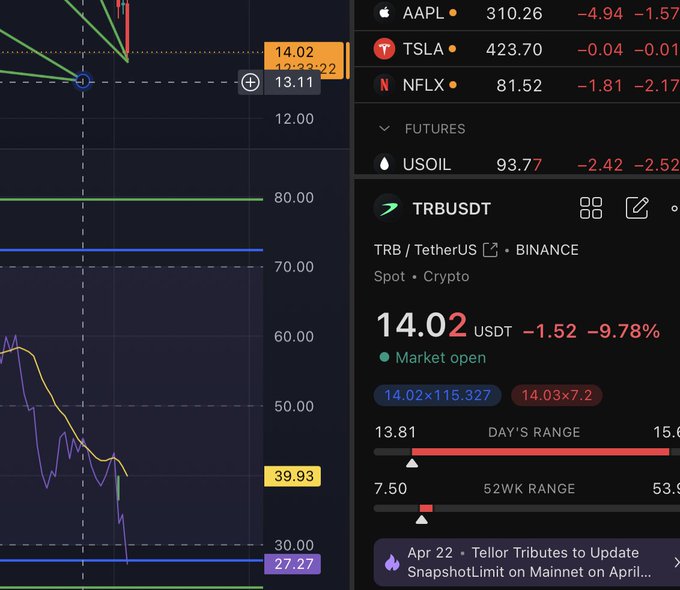Click the Apple logo beside AAPL
Image resolution: width=680 pixels, height=590 pixels.
tap(384, 13)
